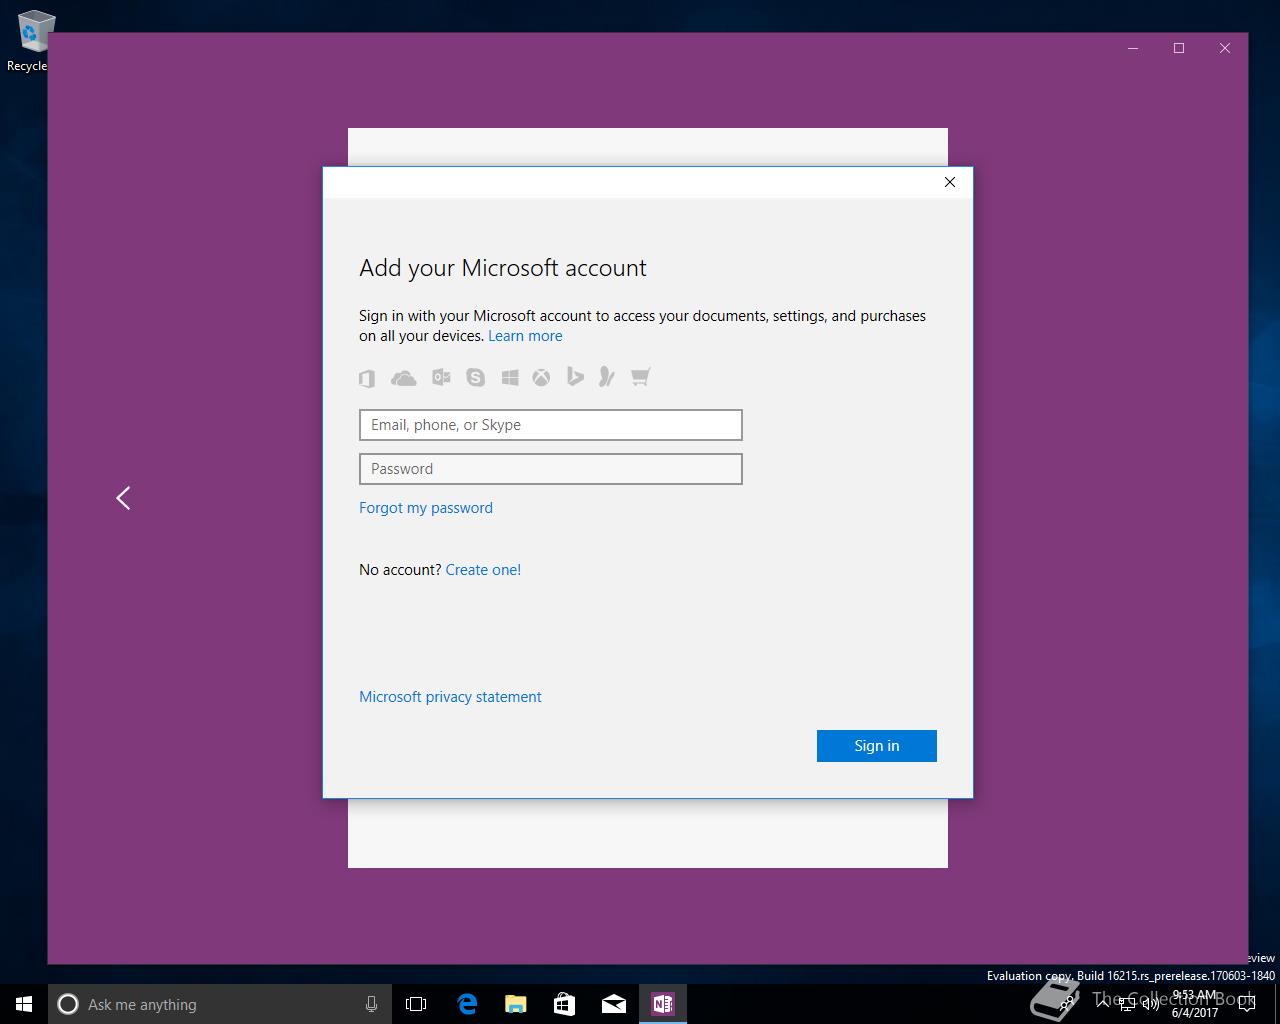Open the Forgot my password link
Image resolution: width=1280 pixels, height=1024 pixels.
tap(426, 508)
